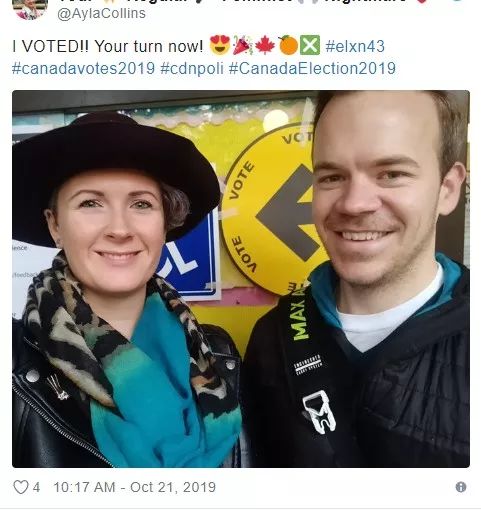Open the profile avatar picture
Viewport: 481px width, 510px height.
point(30,9)
